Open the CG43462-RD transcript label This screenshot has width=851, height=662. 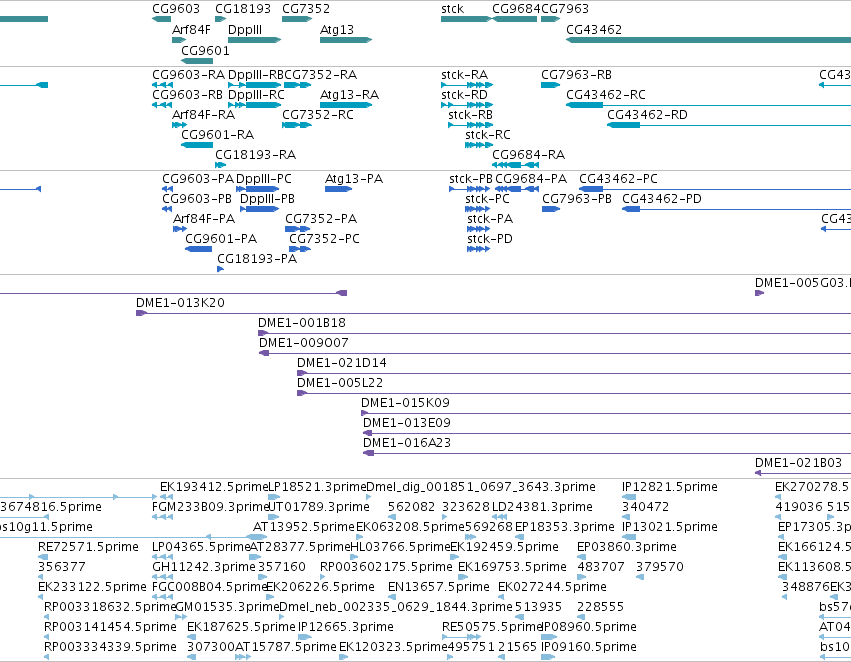pyautogui.click(x=647, y=115)
